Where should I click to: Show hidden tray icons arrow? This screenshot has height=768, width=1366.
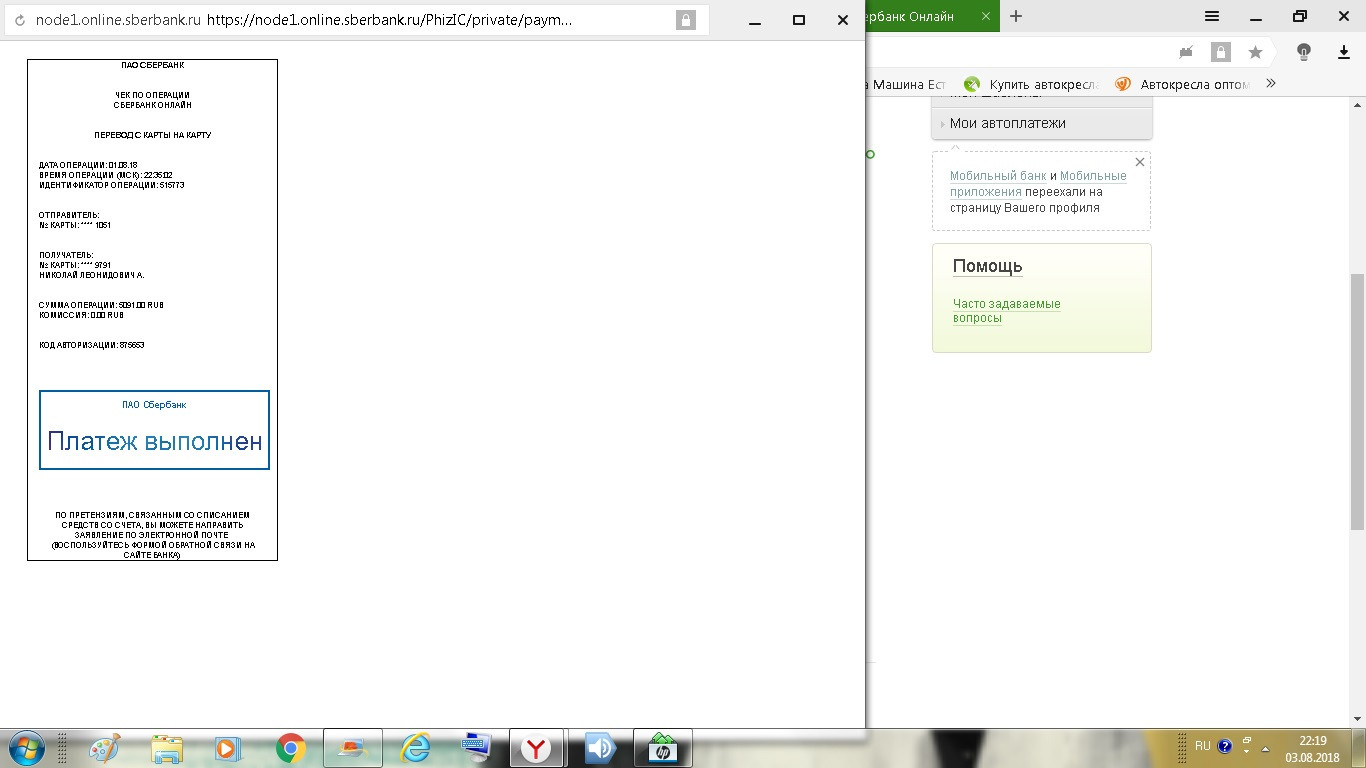tap(1266, 748)
